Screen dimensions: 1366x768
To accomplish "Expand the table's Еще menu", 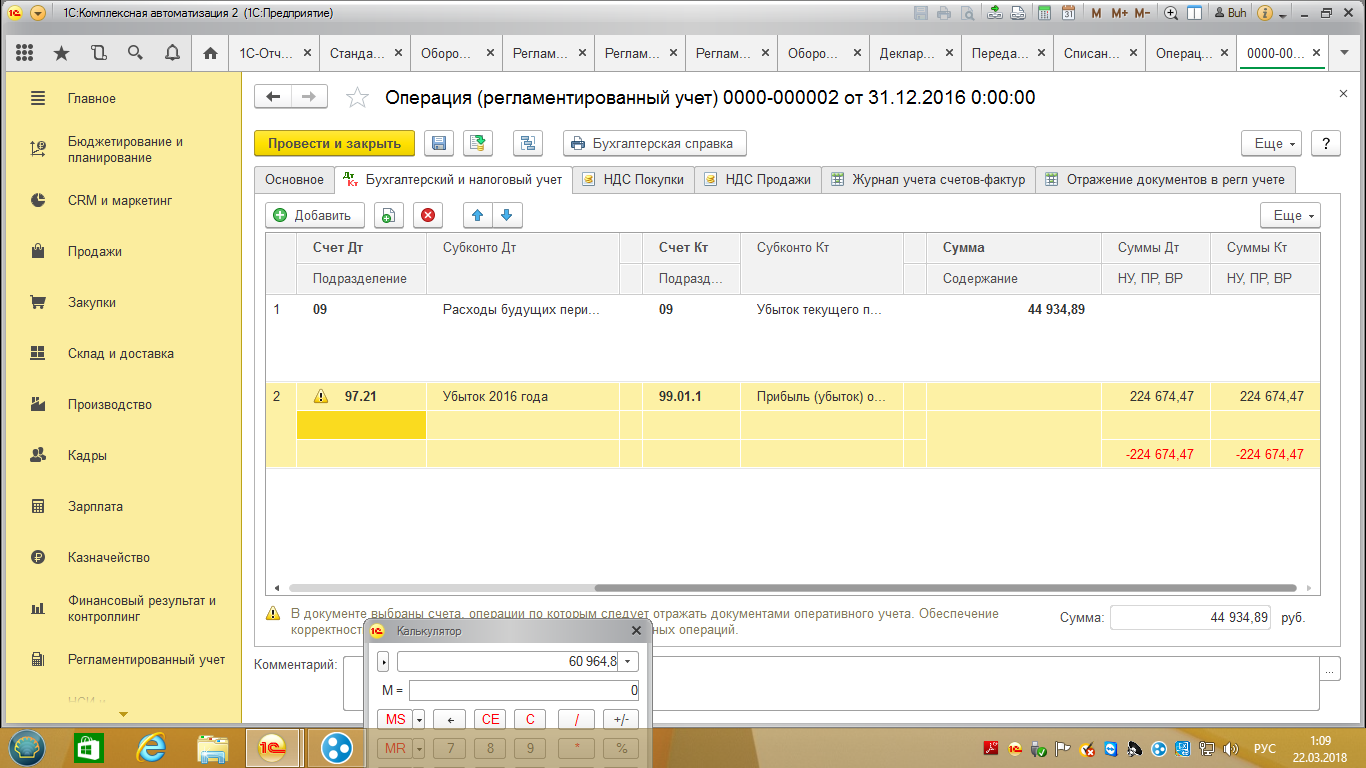I will coord(1290,215).
